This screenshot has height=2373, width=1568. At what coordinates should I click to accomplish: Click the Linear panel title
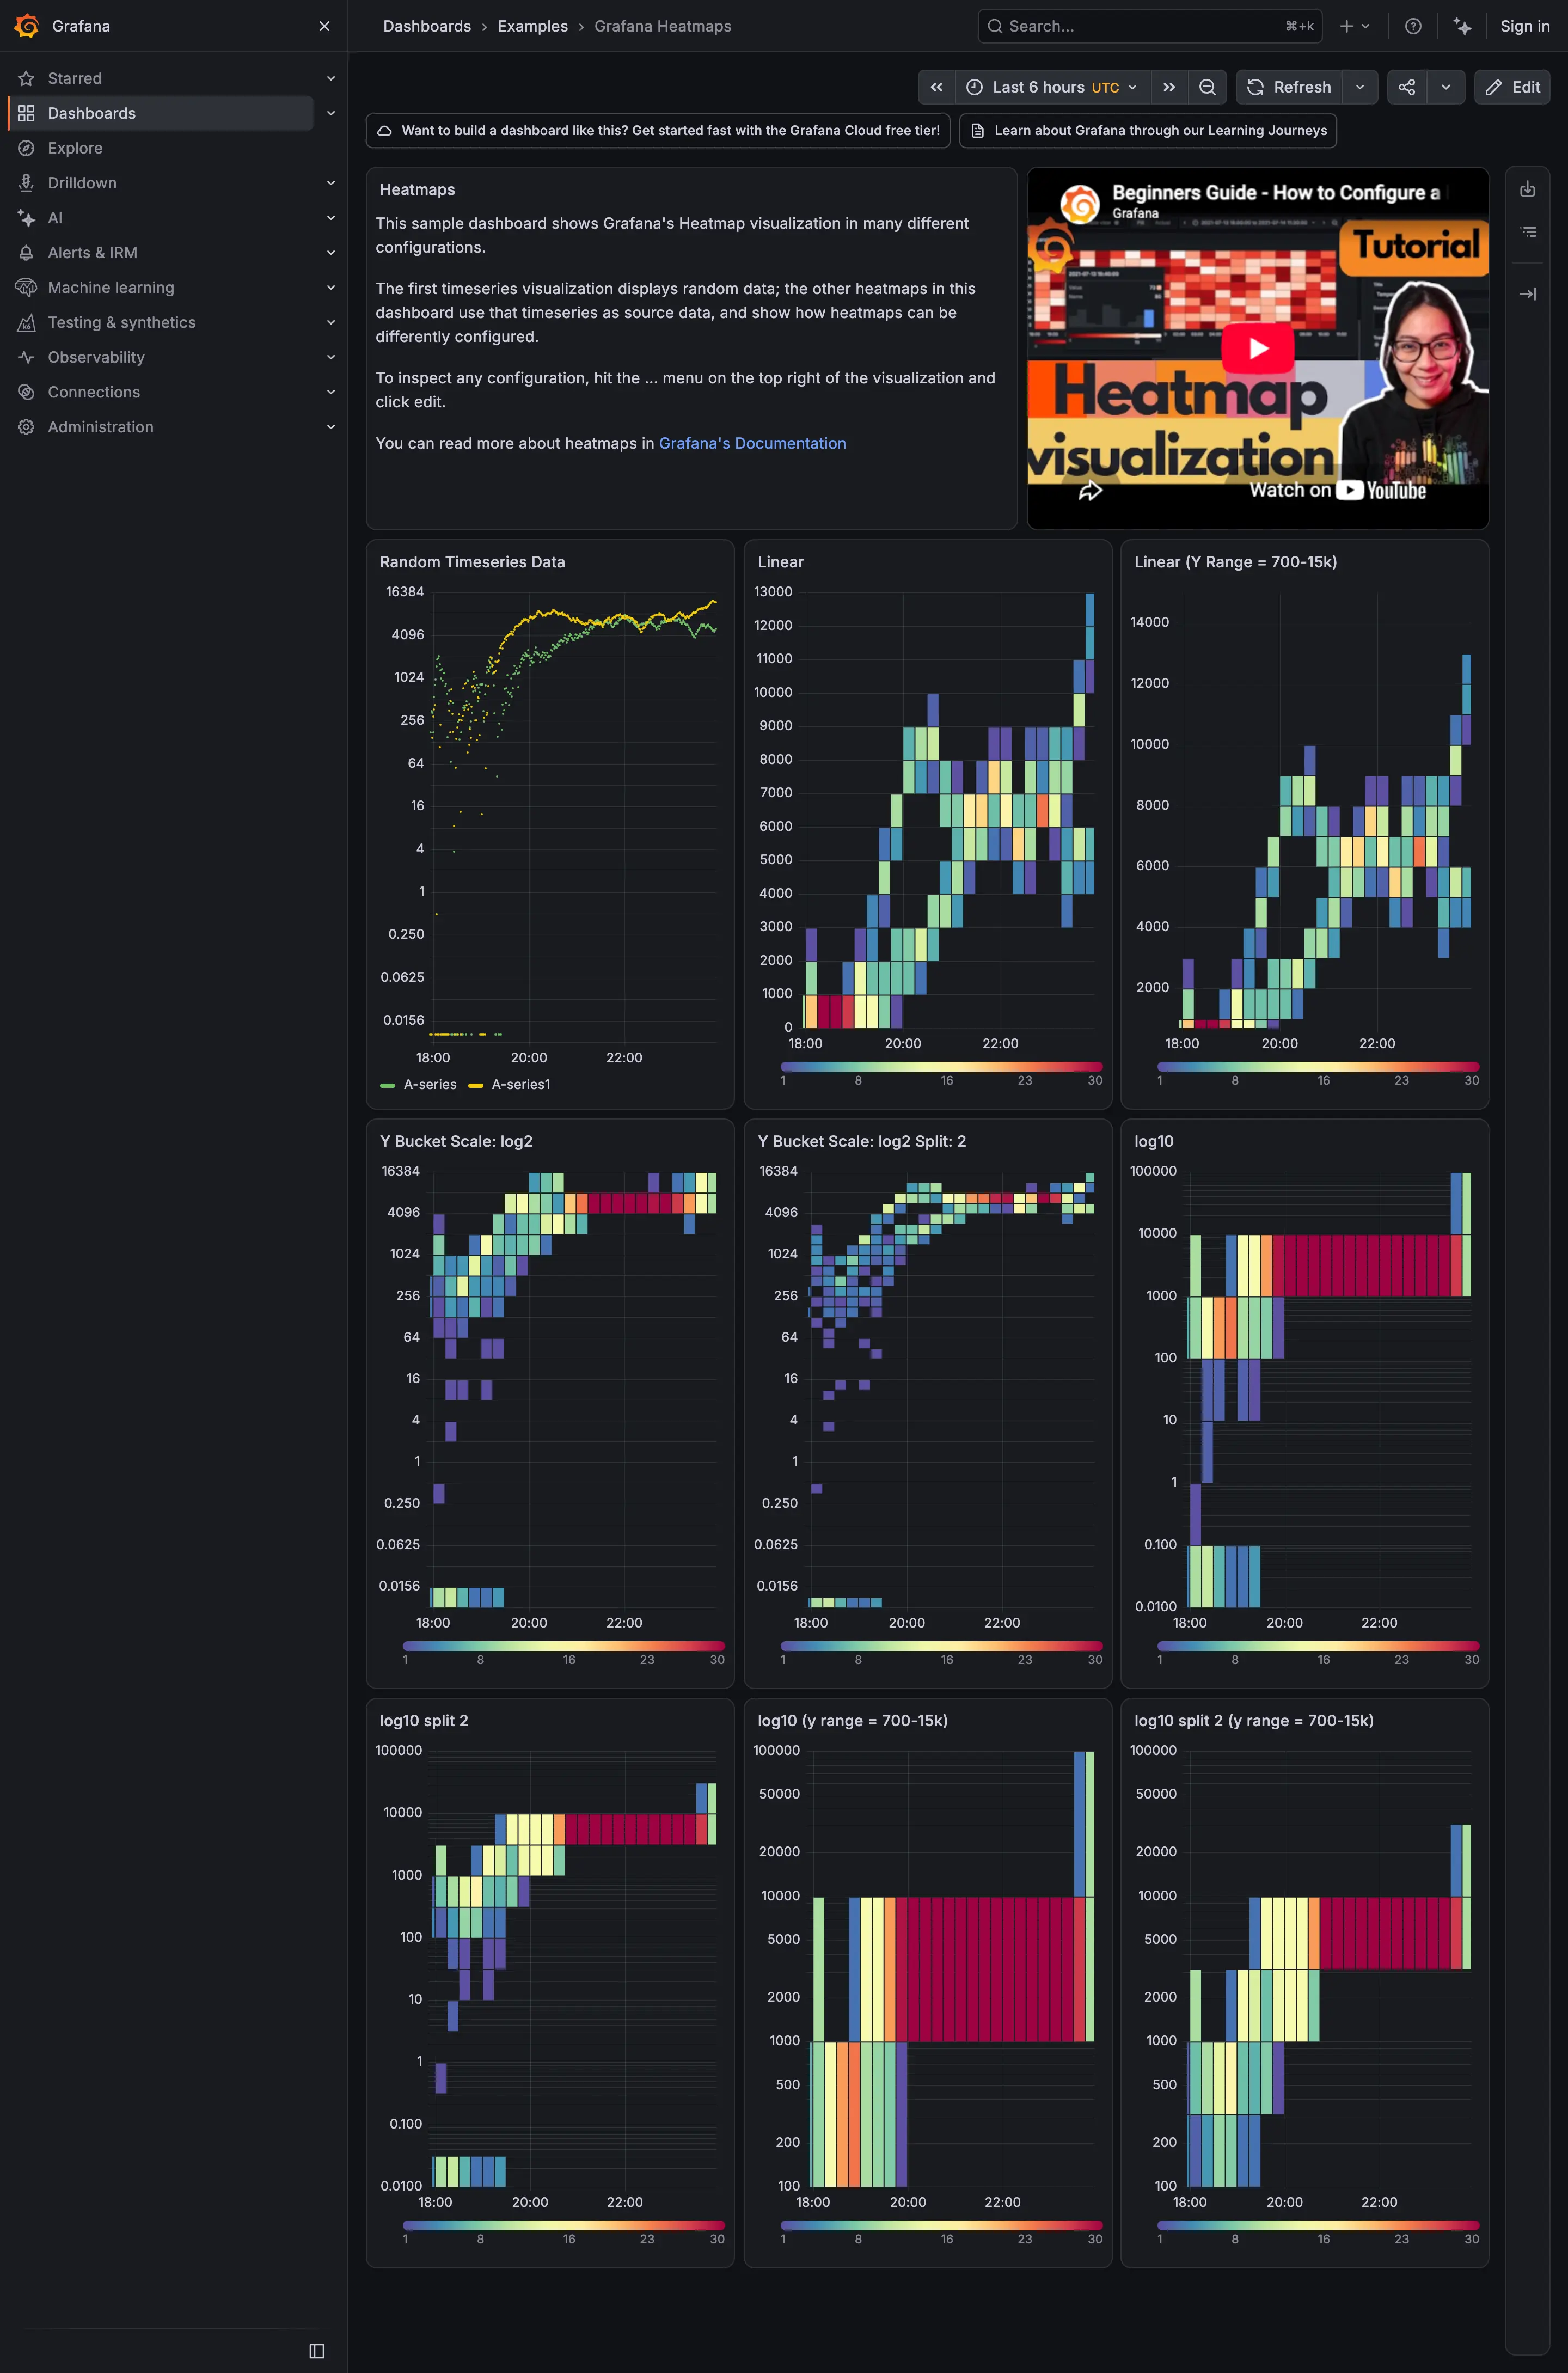click(x=780, y=562)
